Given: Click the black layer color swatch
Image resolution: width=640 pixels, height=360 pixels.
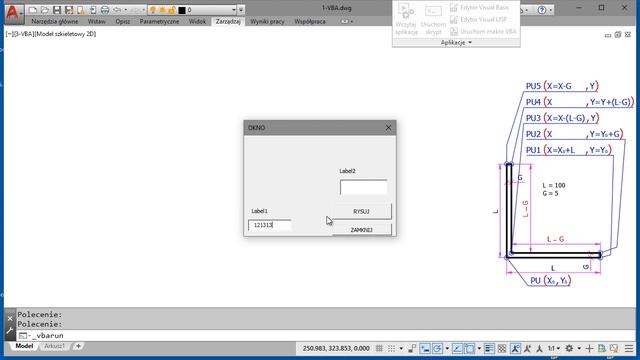Looking at the screenshot, I should coord(182,10).
